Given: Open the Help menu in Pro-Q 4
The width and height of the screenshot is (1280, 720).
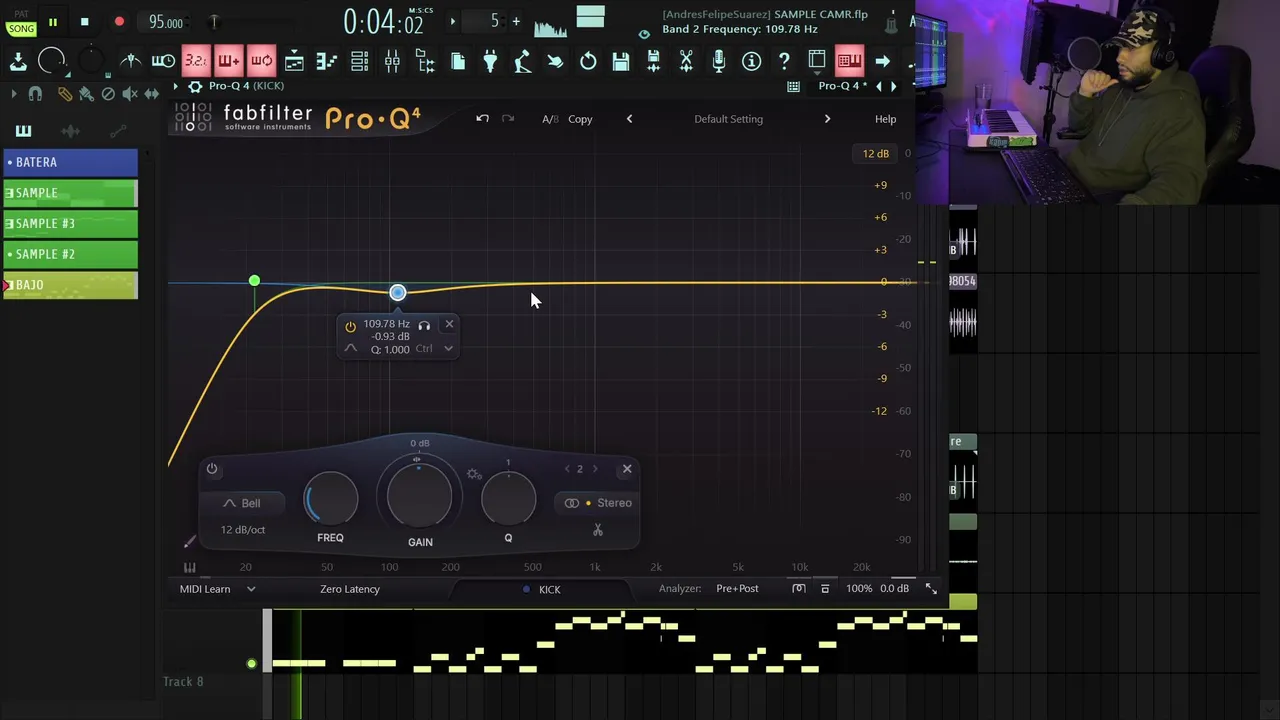Looking at the screenshot, I should tap(885, 119).
